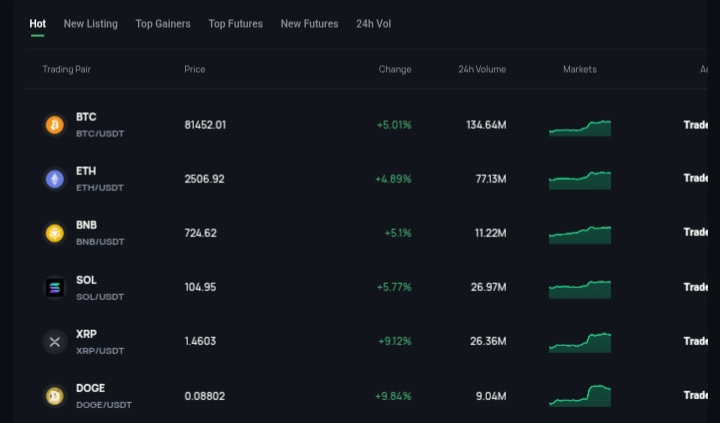Open the BNB market sparkline chart

(x=580, y=235)
